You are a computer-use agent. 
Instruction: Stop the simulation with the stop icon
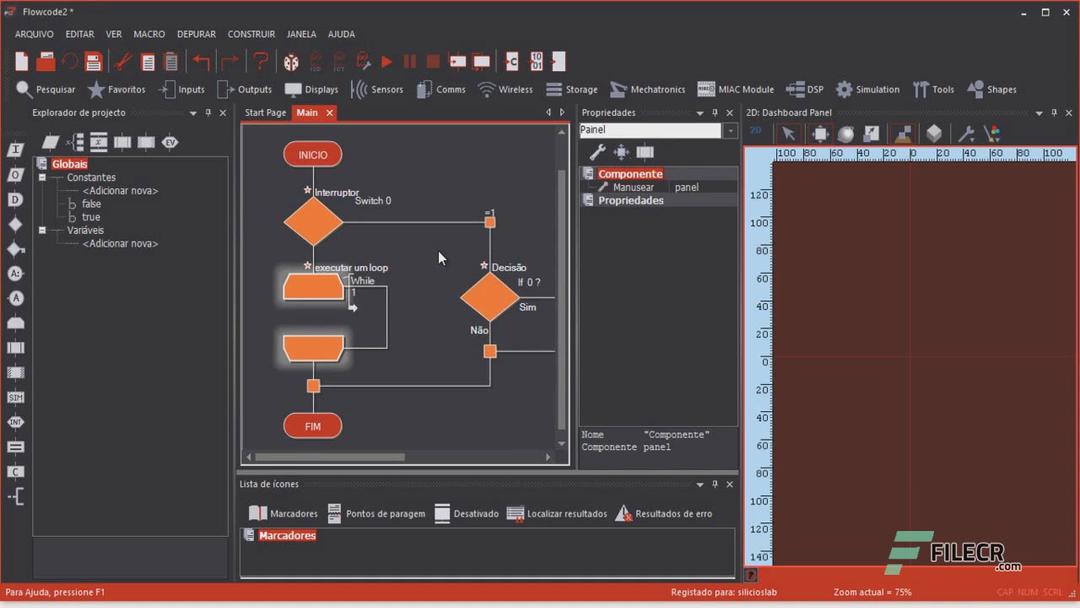431,60
